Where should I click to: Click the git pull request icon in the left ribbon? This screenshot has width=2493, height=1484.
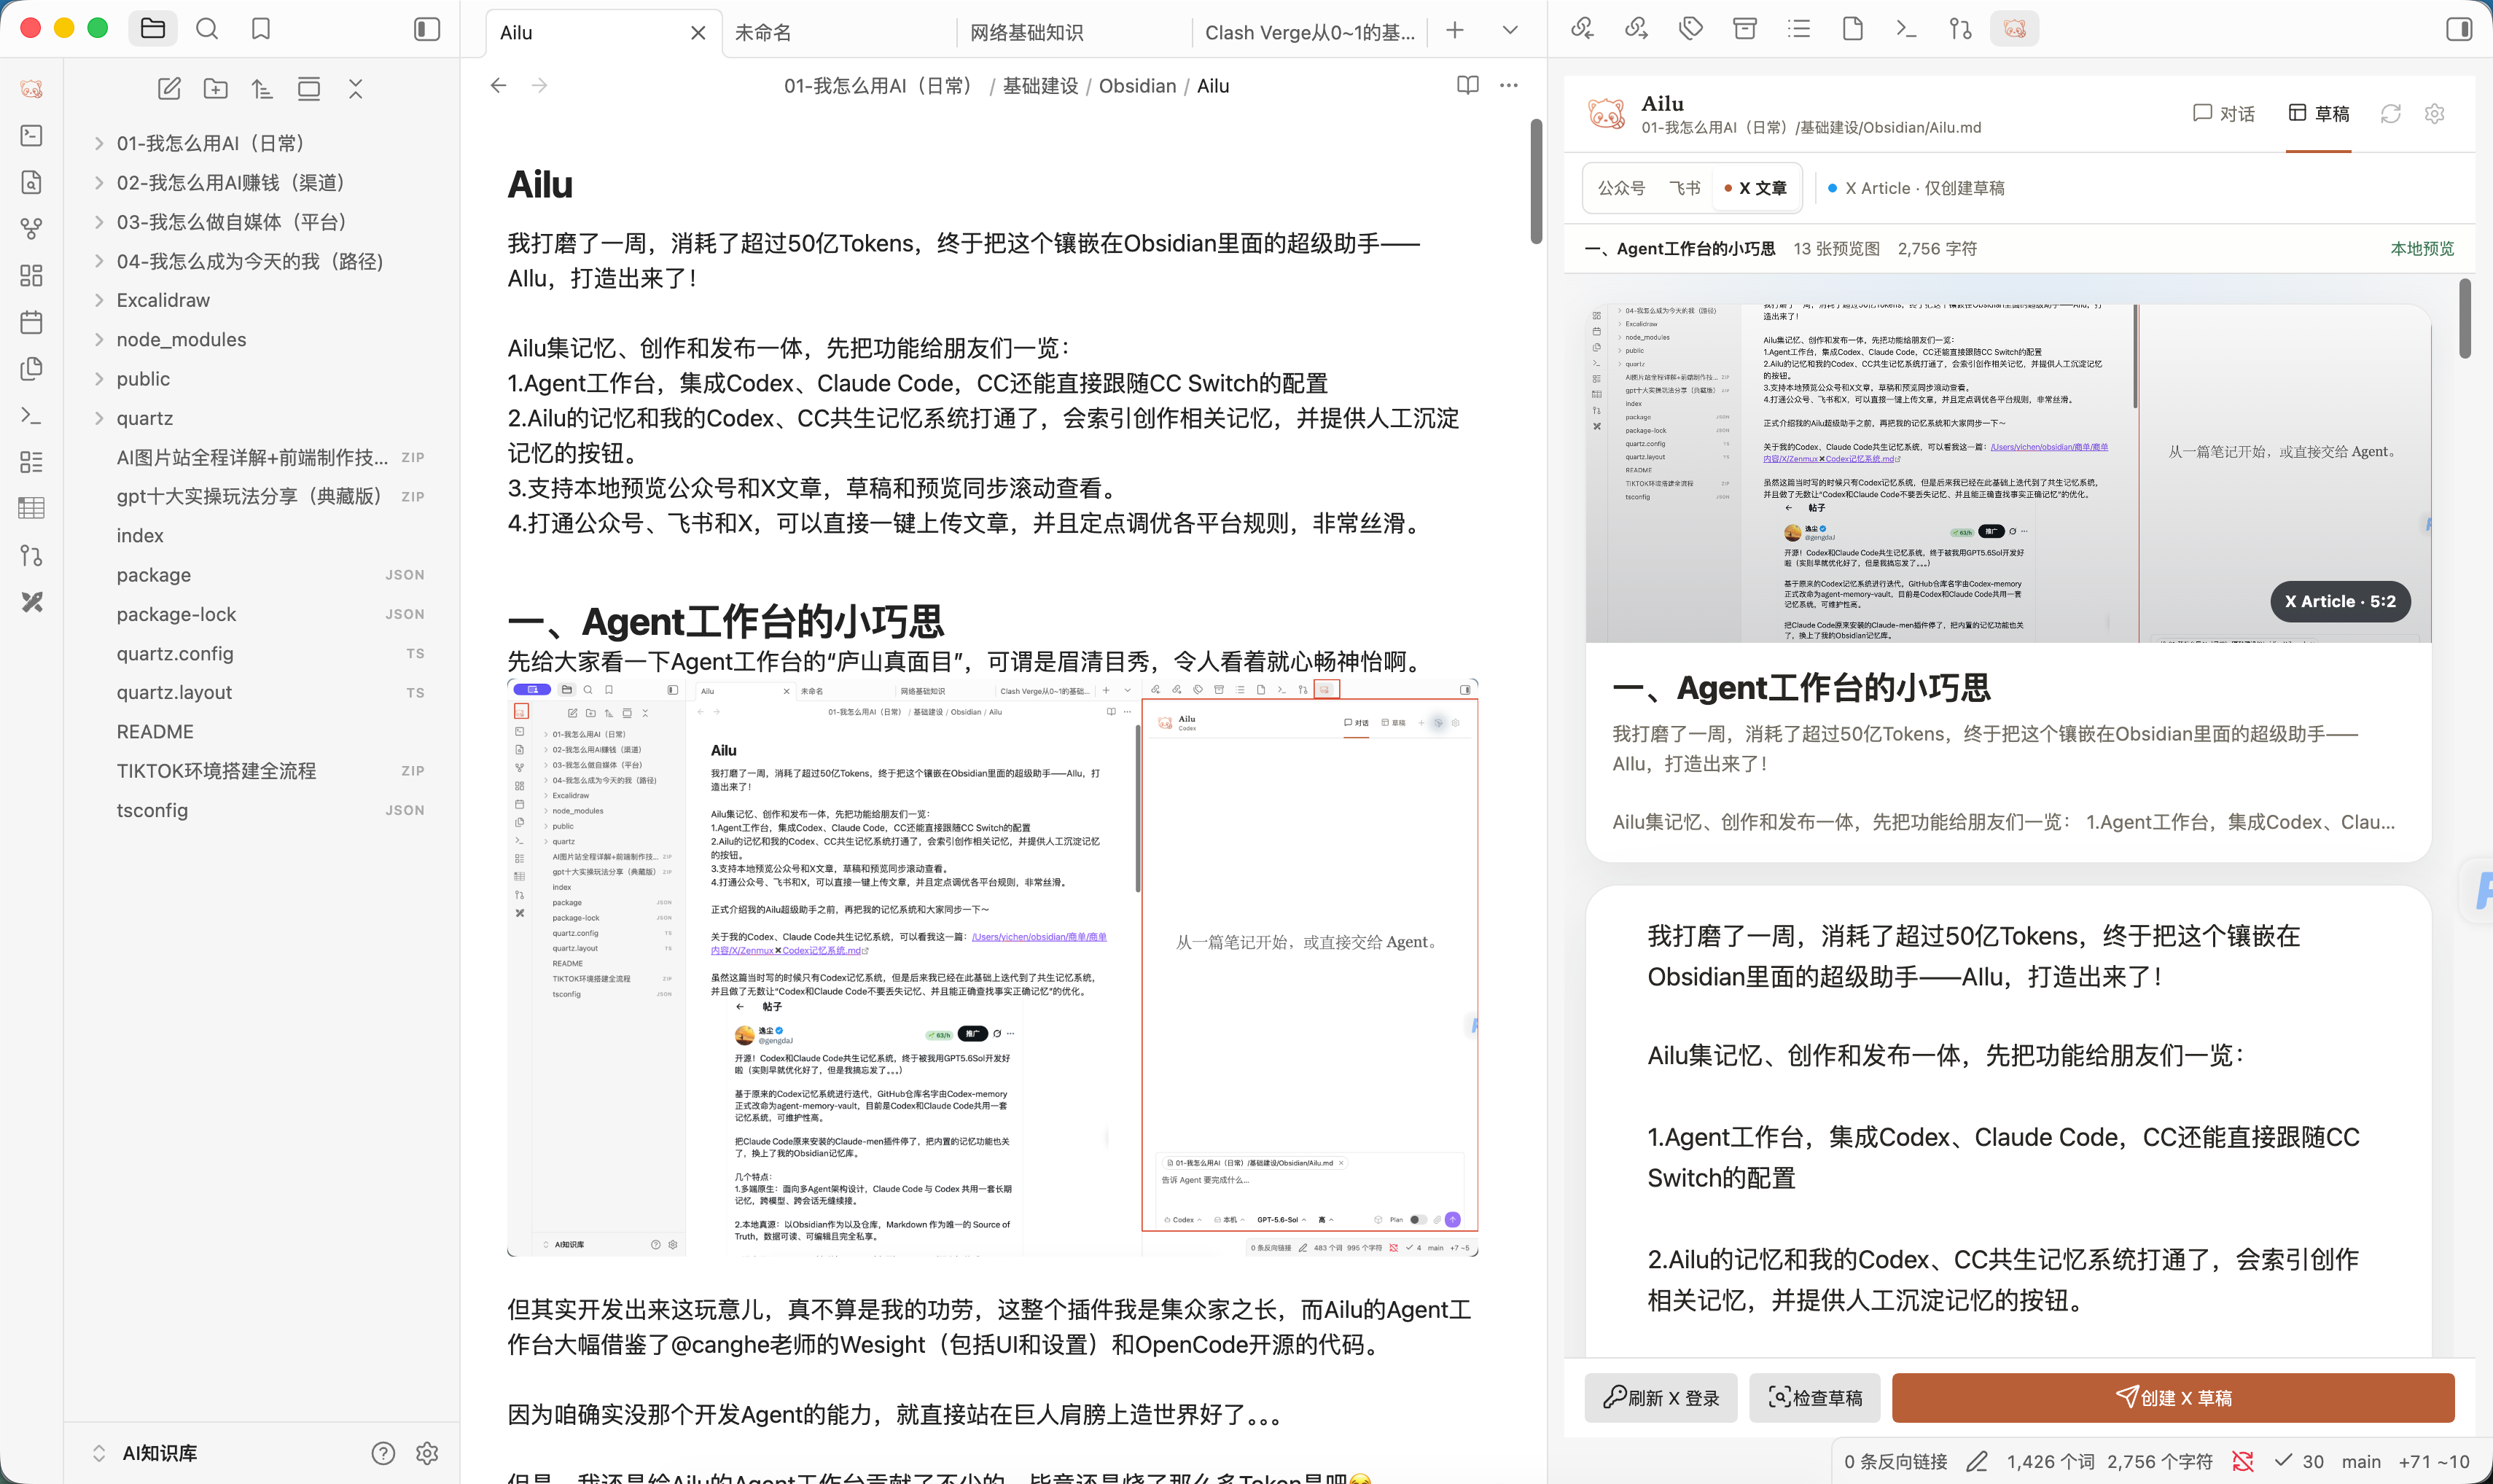[32, 555]
